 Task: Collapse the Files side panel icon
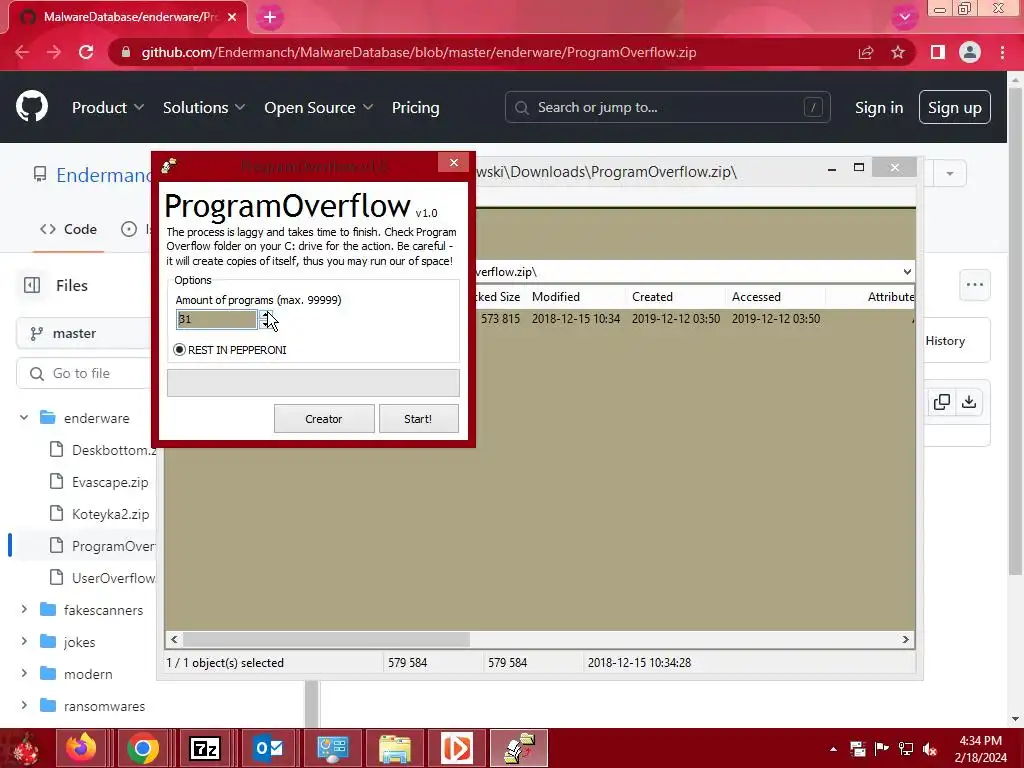32,285
